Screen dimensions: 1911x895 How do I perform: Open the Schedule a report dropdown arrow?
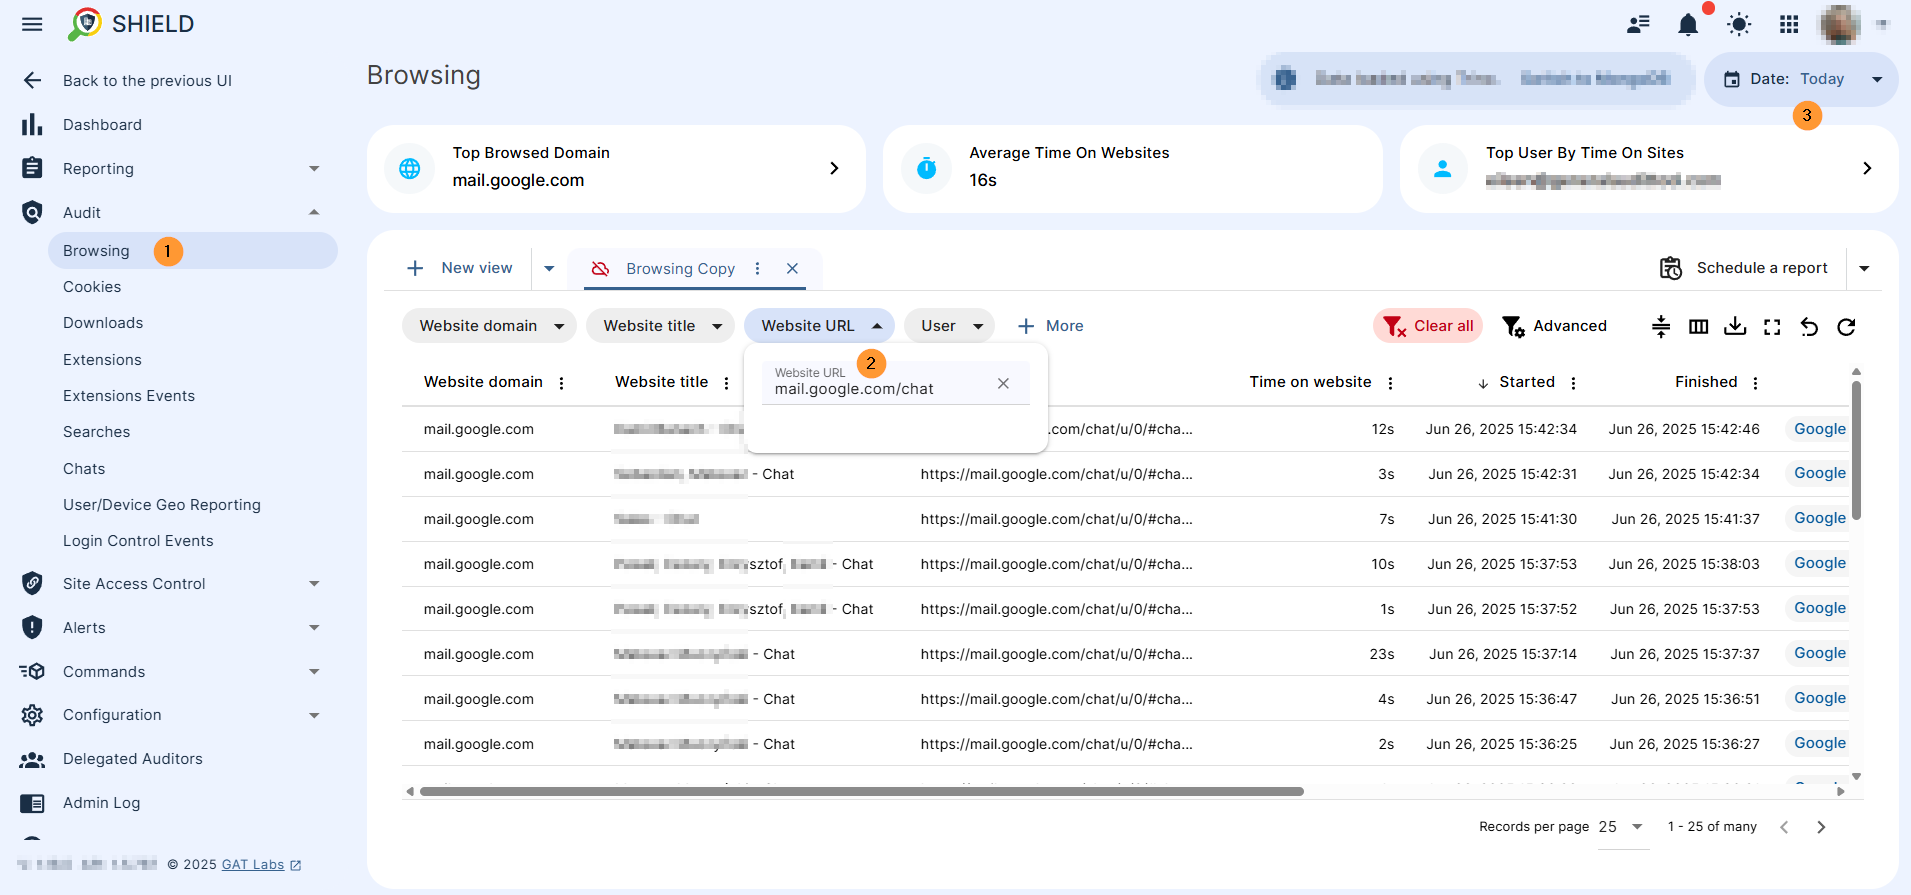point(1864,268)
